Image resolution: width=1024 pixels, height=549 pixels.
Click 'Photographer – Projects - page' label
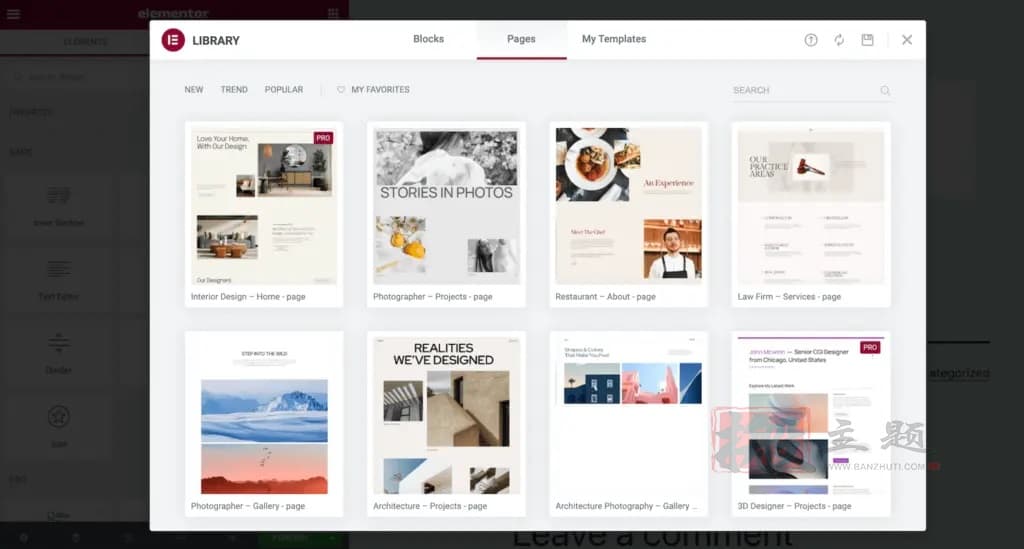coord(432,296)
